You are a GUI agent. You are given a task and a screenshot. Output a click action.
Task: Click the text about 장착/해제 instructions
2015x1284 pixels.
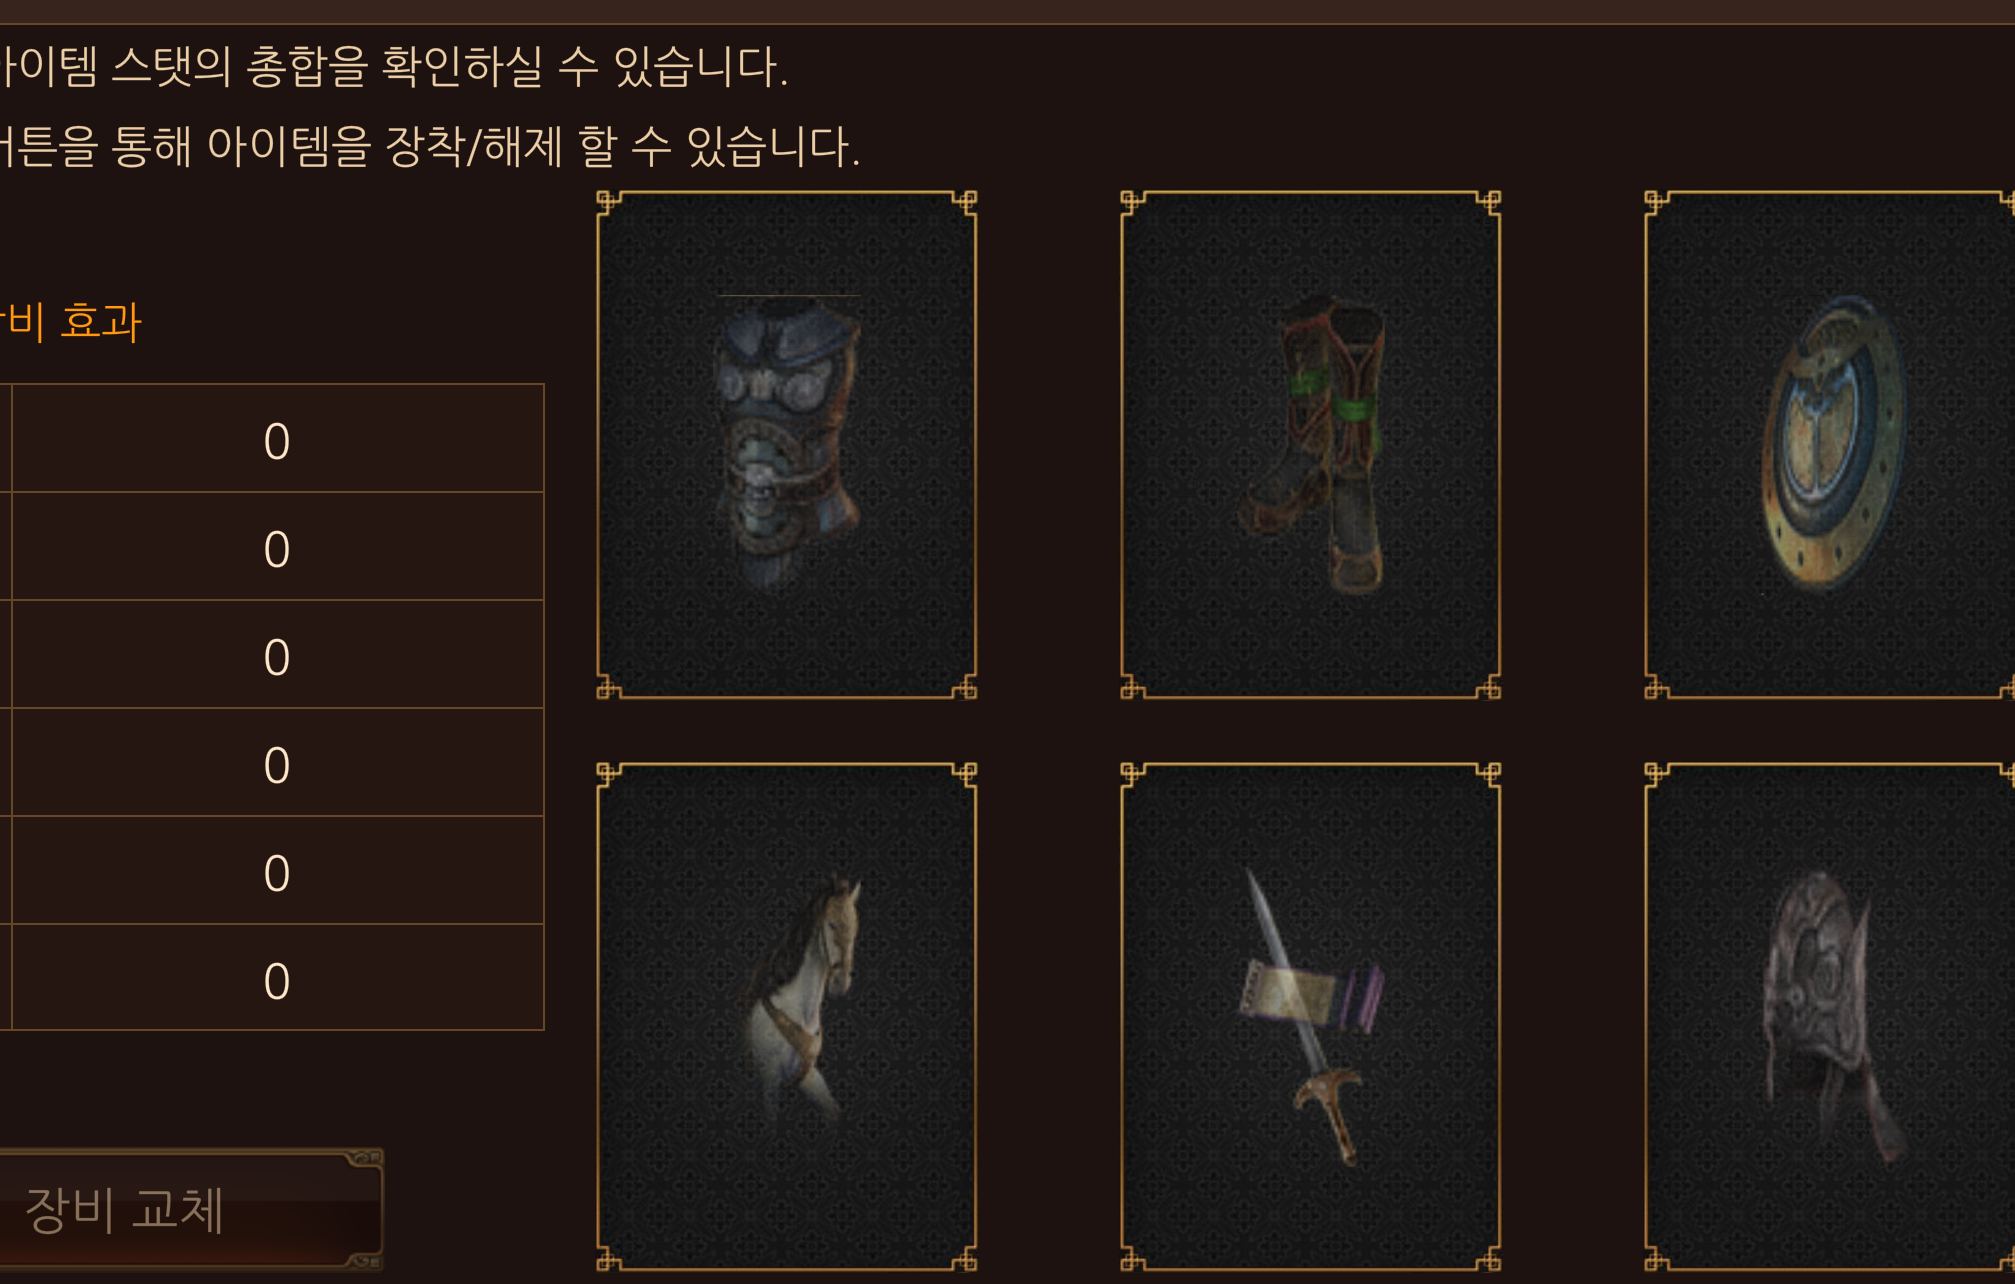[430, 146]
